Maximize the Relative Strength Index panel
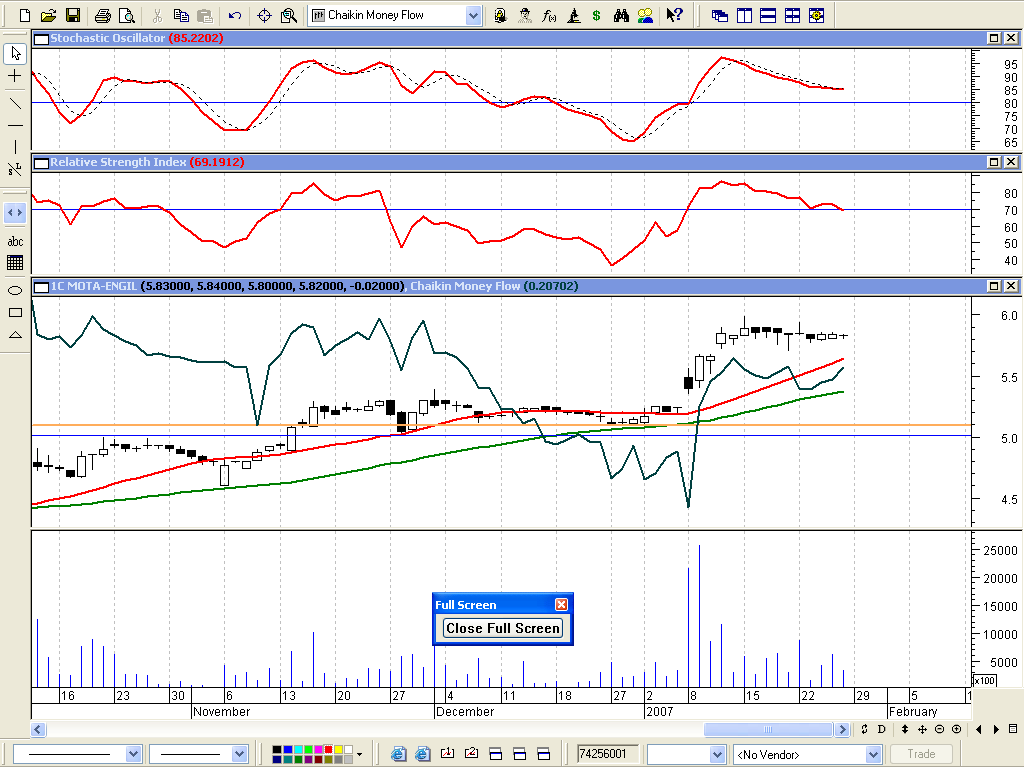The image size is (1024, 768). pyautogui.click(x=994, y=162)
